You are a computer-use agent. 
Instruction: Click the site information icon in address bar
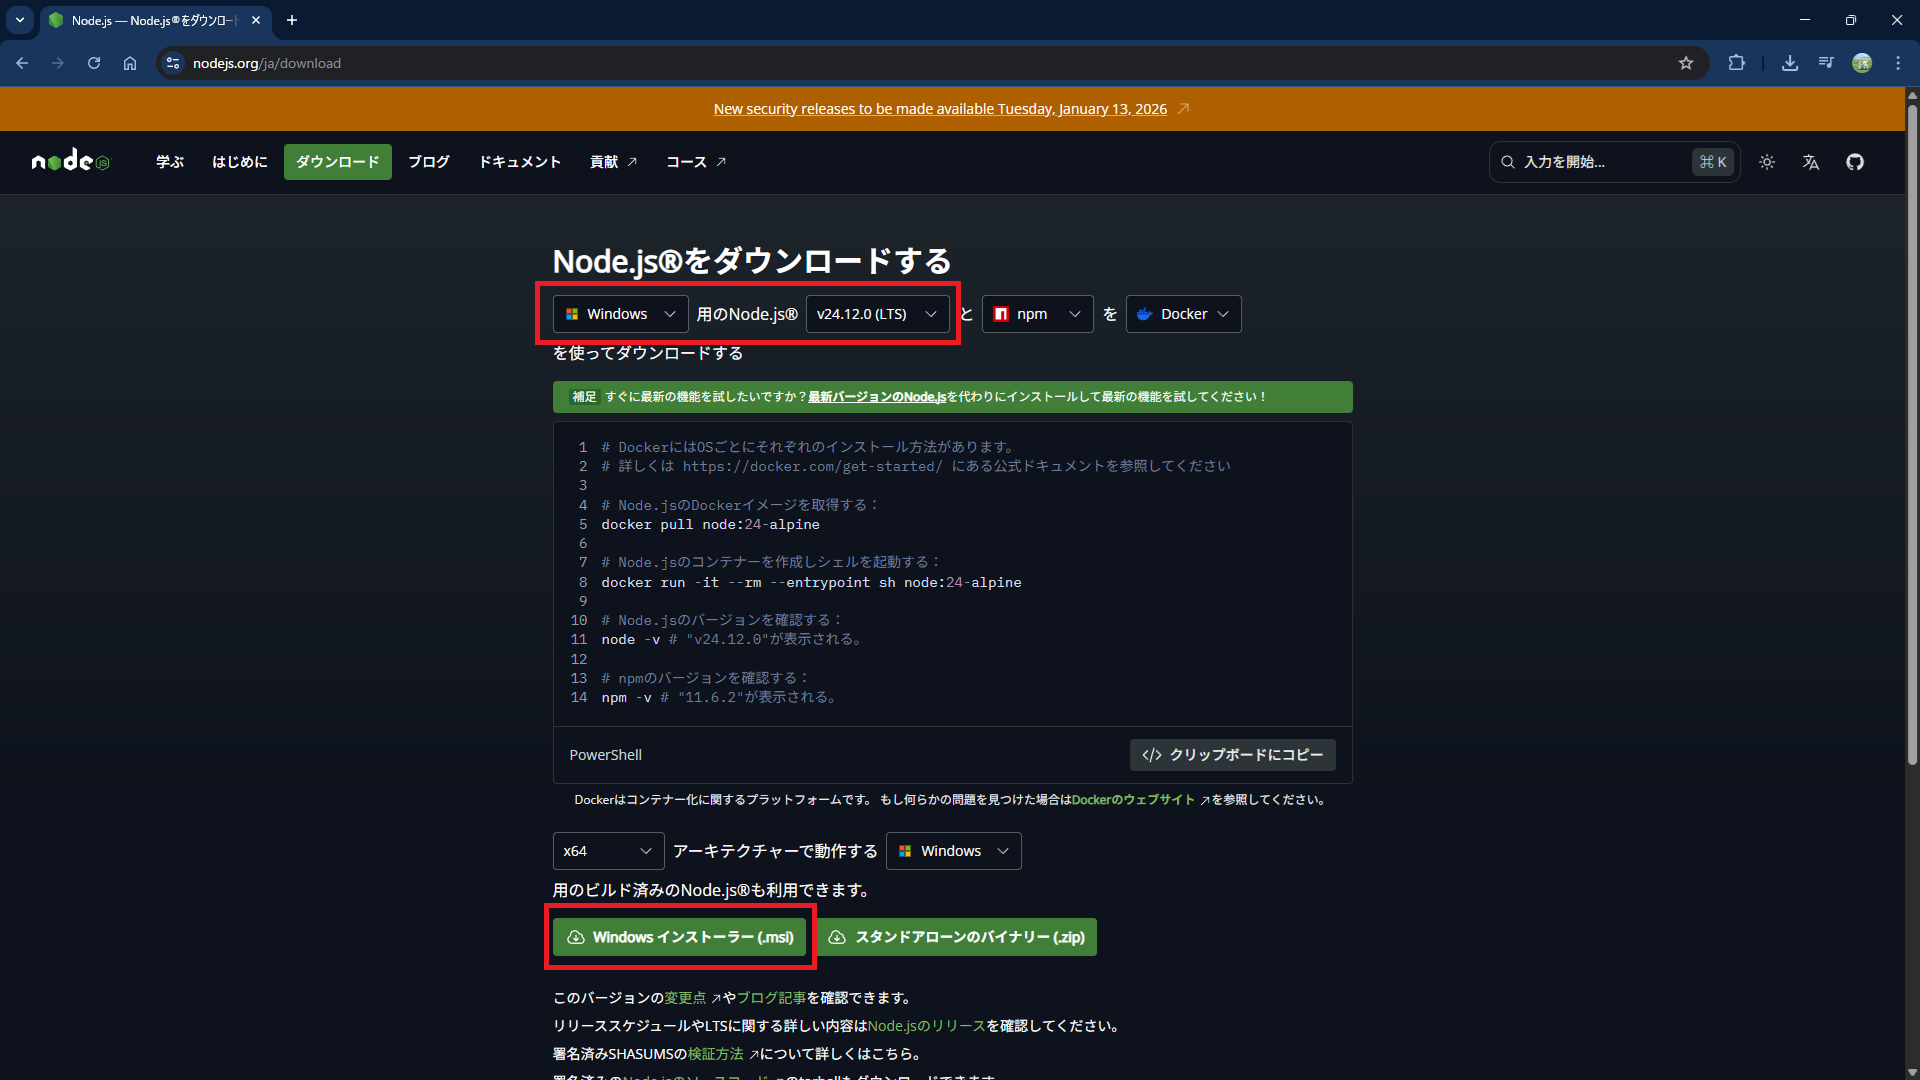pos(172,62)
